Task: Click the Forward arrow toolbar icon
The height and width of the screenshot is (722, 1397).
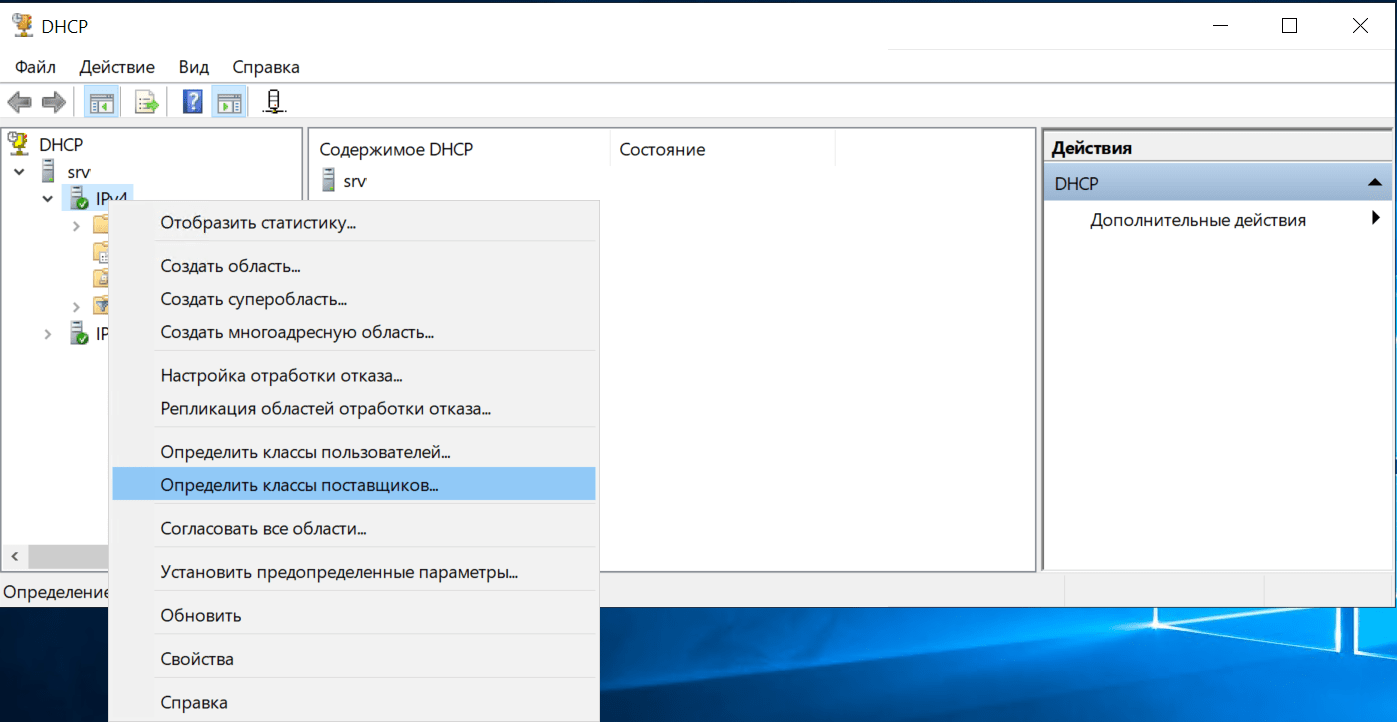Action: tap(53, 102)
